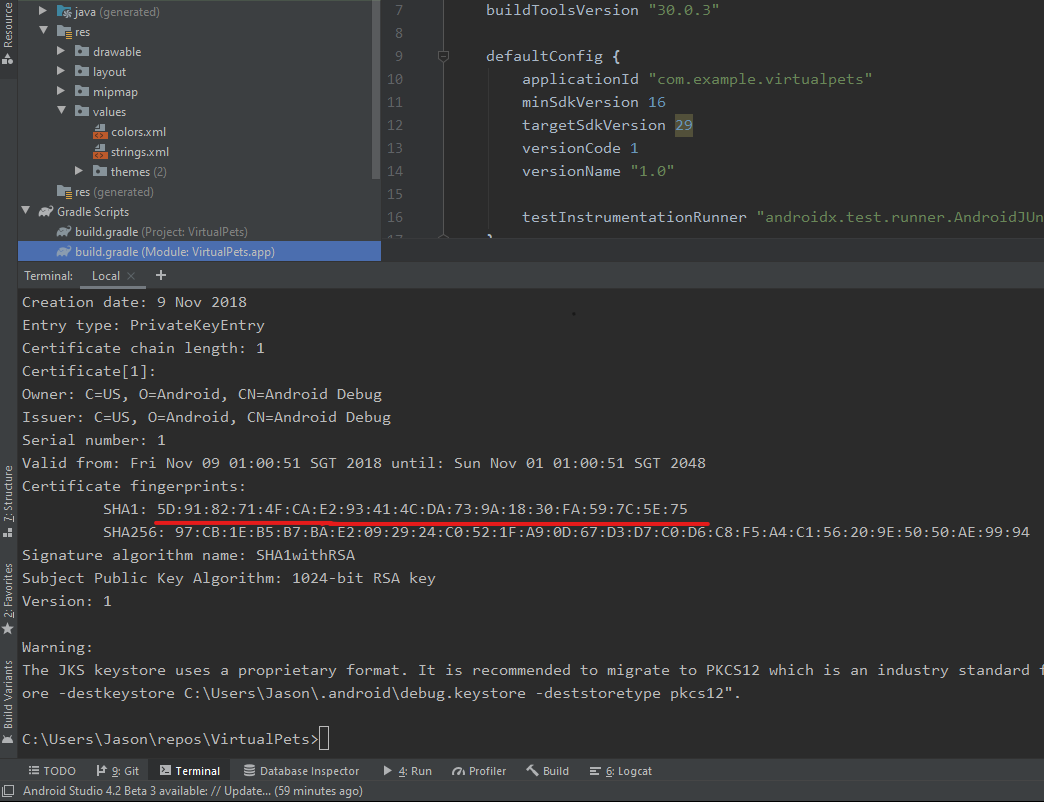
Task: Click the new terminal session plus icon
Action: pyautogui.click(x=161, y=275)
